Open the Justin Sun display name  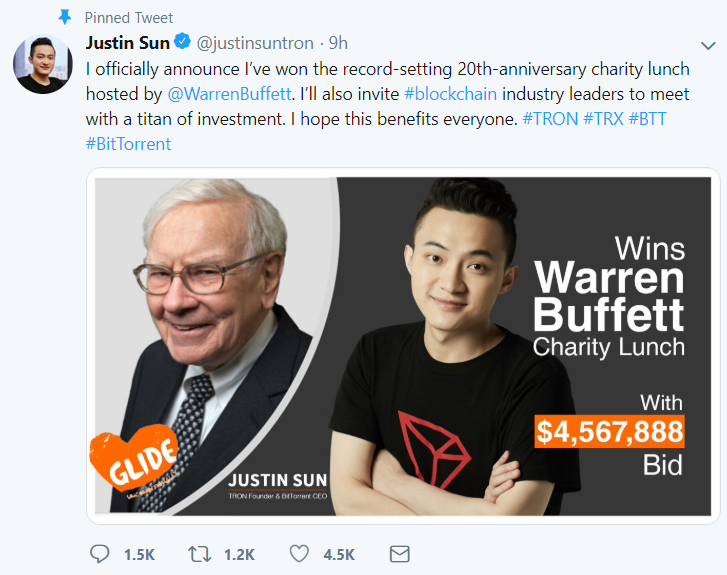[x=128, y=43]
